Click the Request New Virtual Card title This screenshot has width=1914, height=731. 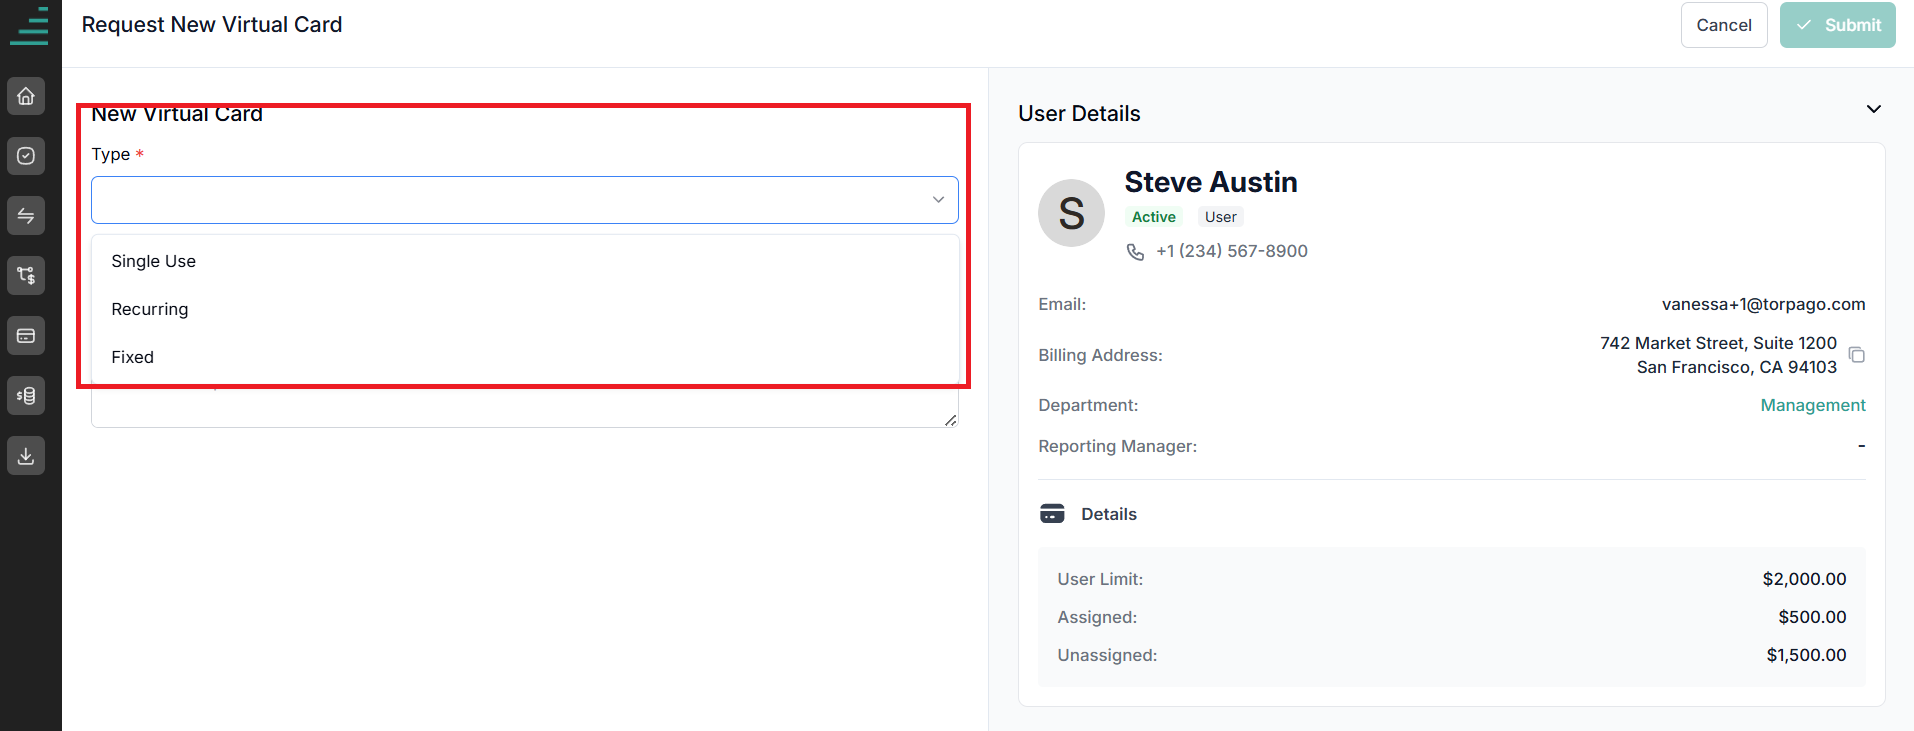pyautogui.click(x=212, y=25)
